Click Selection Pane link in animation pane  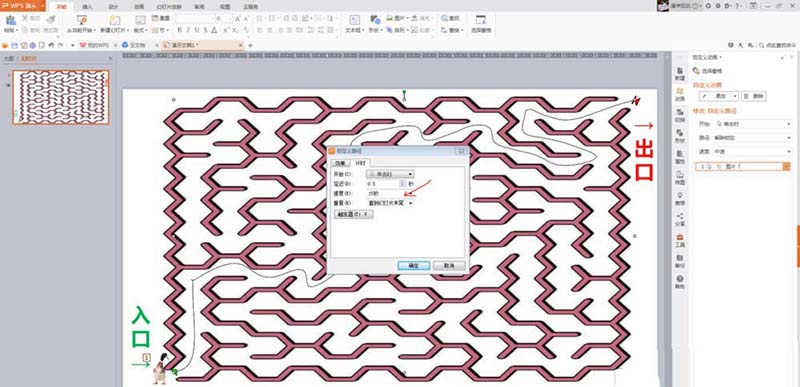point(708,71)
